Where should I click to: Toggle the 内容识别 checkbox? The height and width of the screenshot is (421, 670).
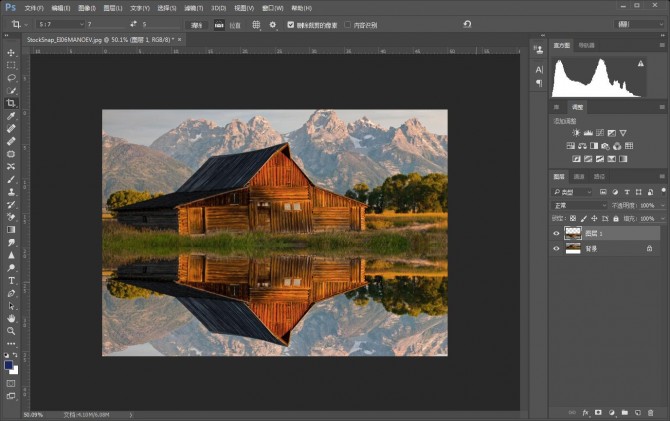347,24
